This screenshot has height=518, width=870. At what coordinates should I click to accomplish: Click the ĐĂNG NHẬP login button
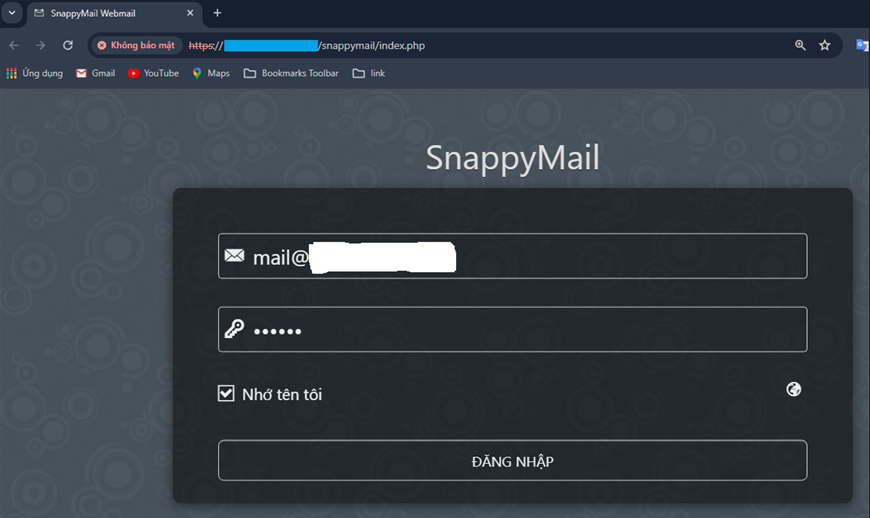coord(512,460)
